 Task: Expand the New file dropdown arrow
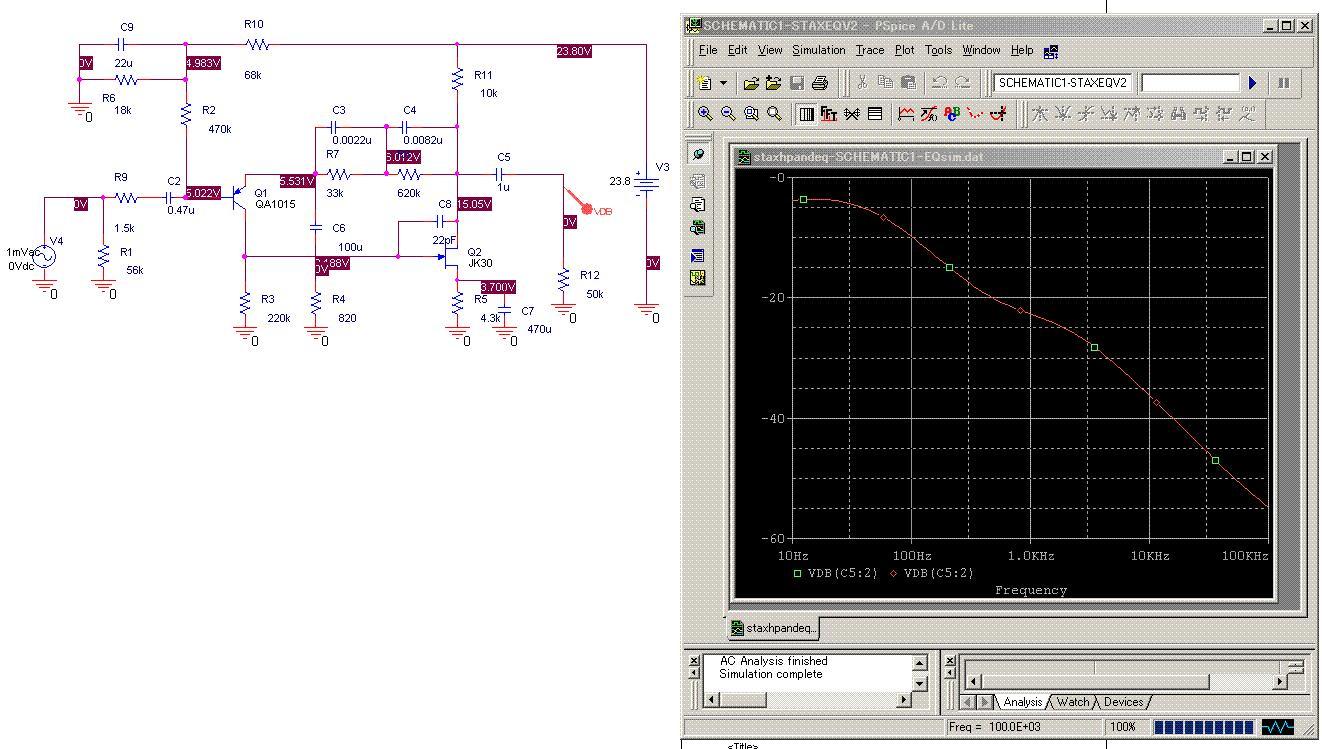723,83
